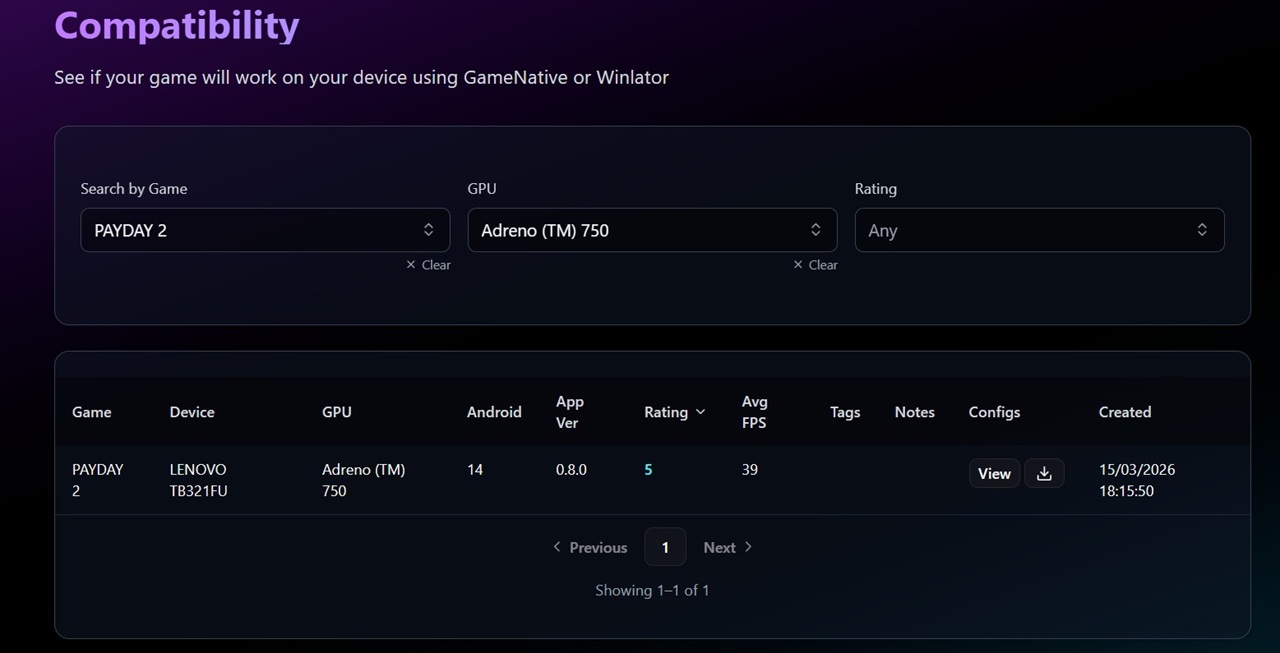Click the rating value 5
The width and height of the screenshot is (1280, 653).
coord(648,469)
